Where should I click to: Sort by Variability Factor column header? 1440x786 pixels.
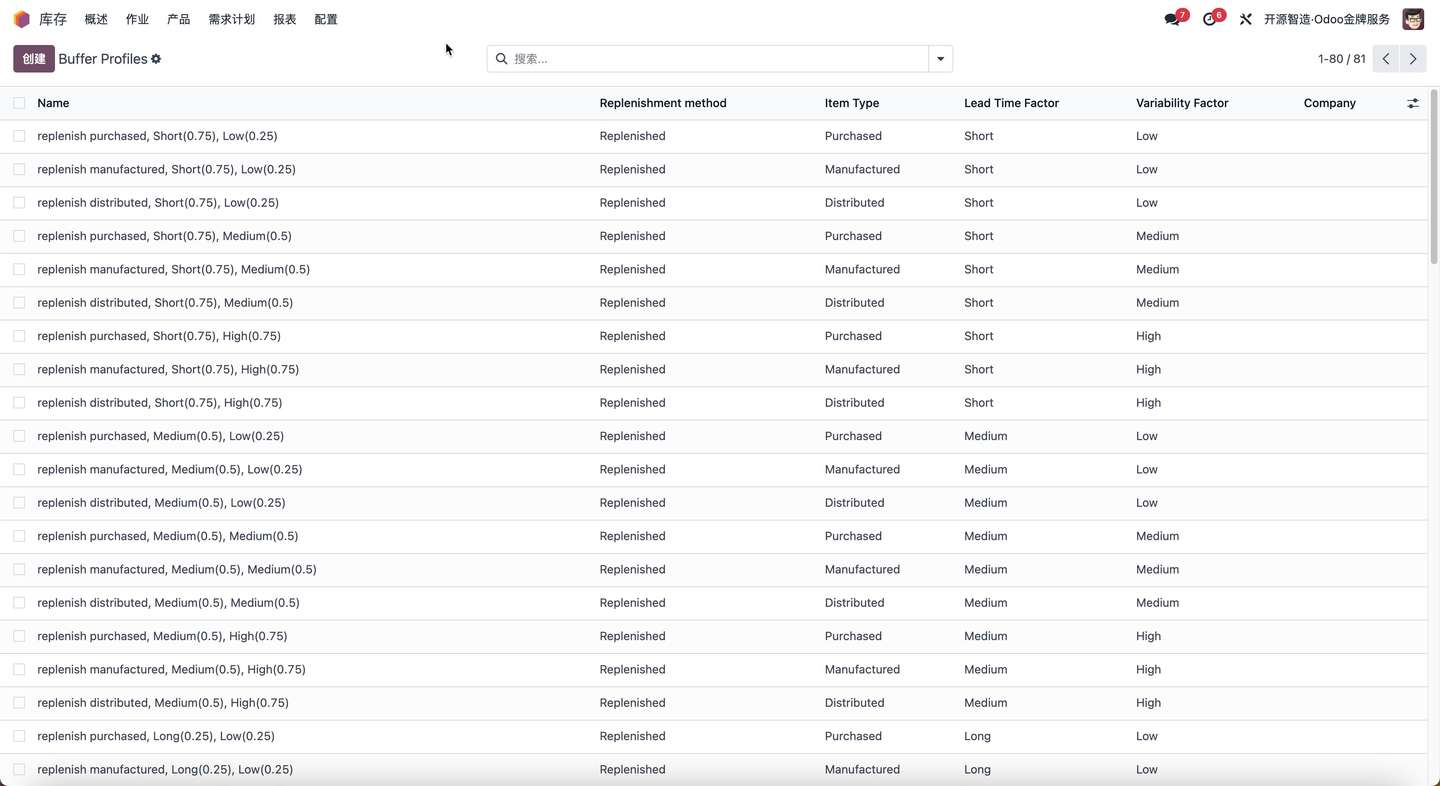[1182, 103]
